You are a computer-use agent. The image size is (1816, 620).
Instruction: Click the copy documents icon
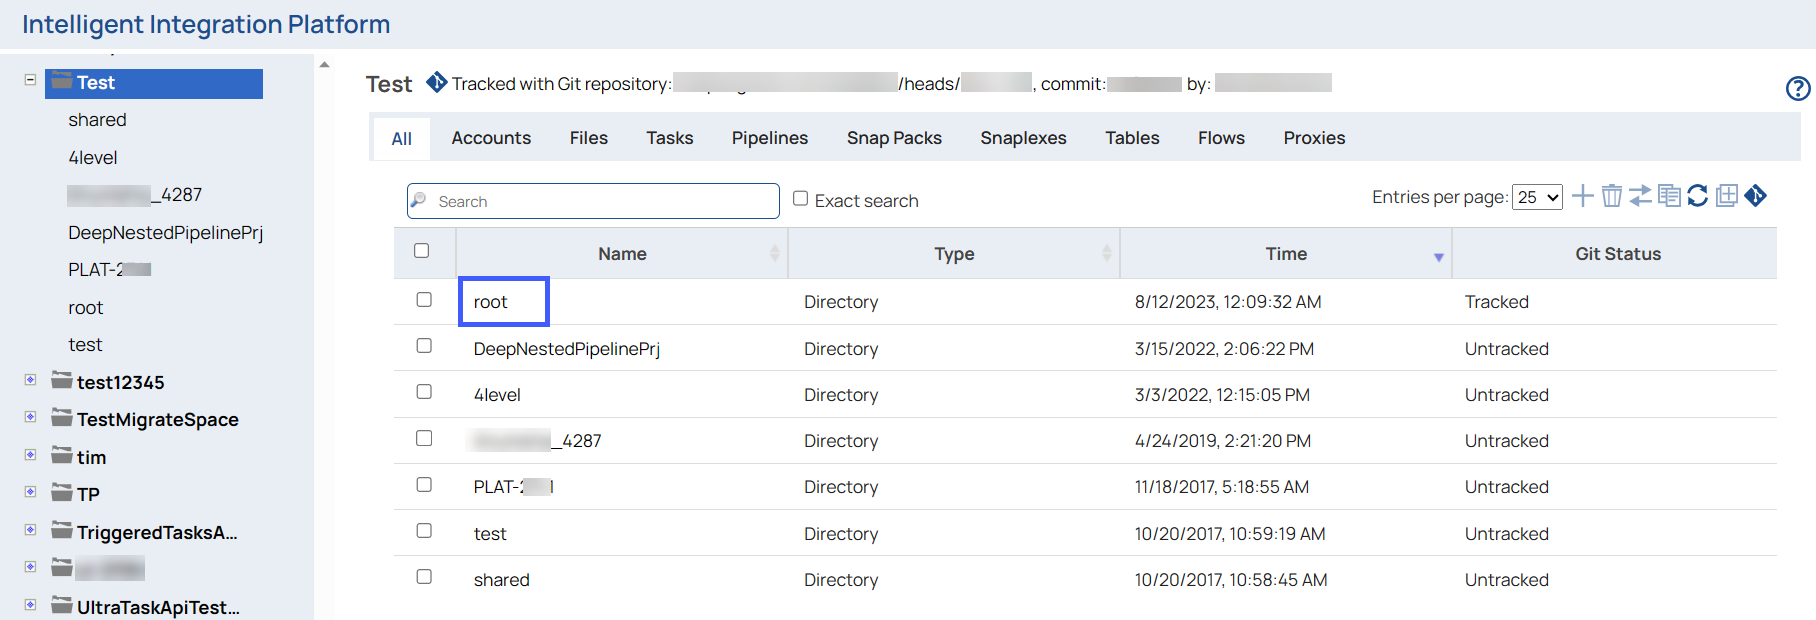click(1669, 196)
